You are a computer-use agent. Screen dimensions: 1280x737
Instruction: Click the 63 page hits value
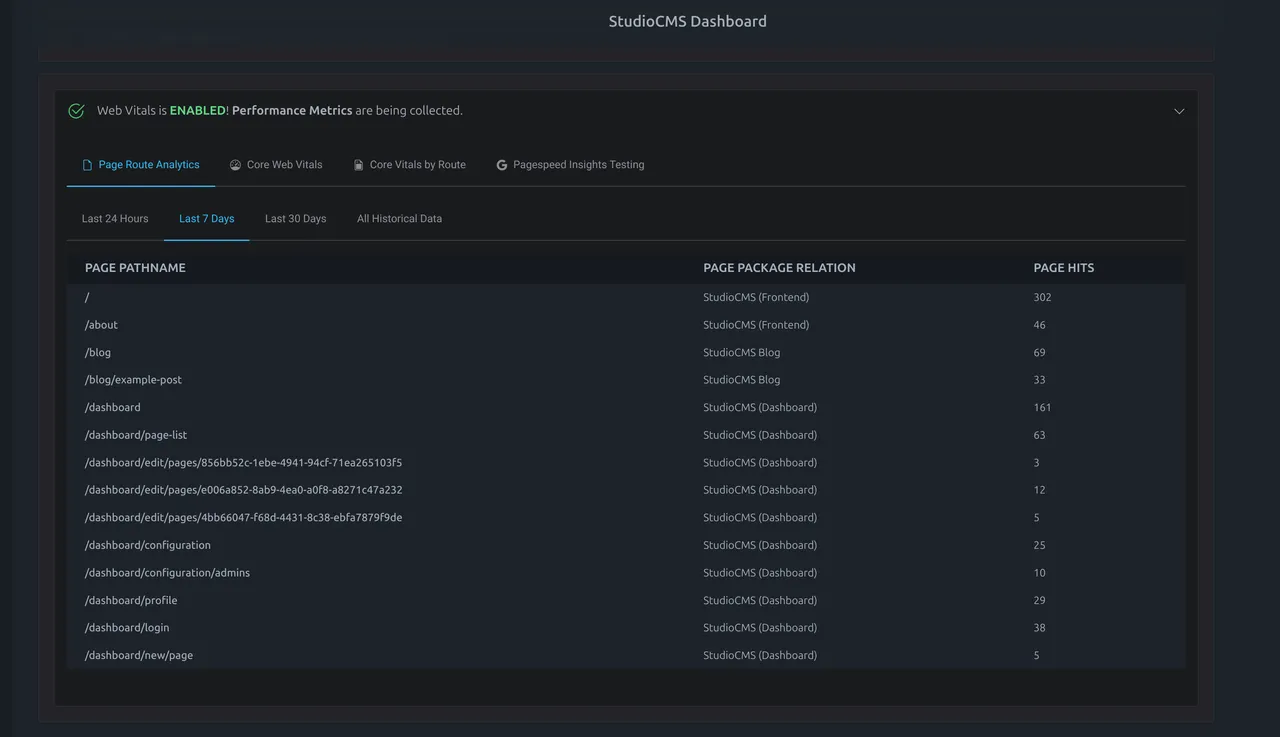click(1039, 435)
